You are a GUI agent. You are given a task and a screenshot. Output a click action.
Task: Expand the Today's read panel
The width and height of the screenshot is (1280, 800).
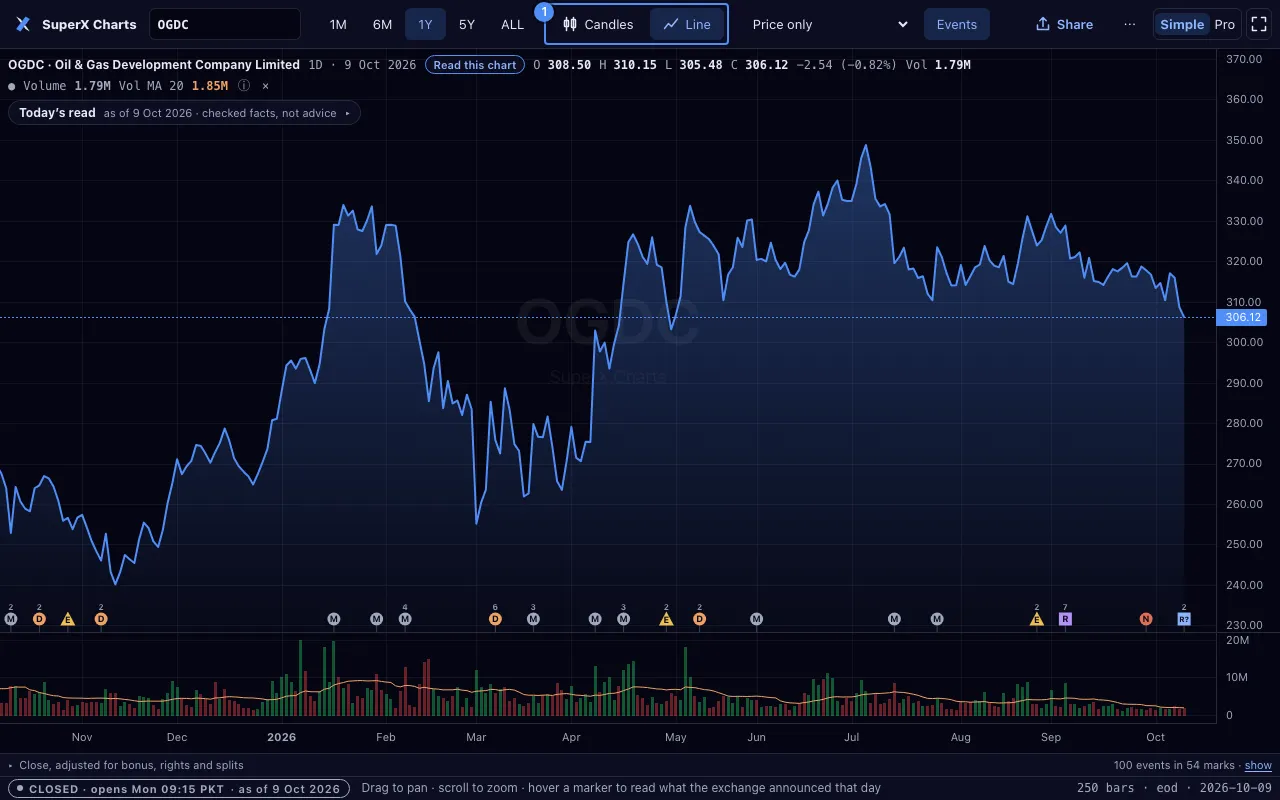coord(184,113)
